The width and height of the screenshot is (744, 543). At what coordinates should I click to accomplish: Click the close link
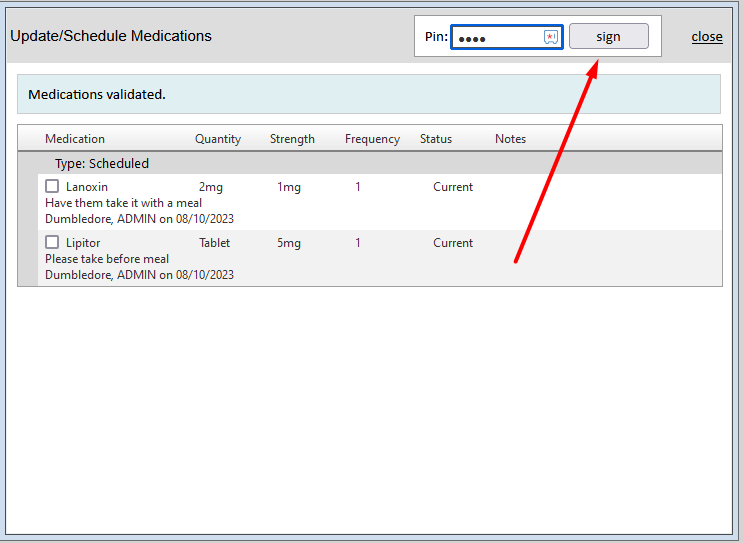pos(707,37)
